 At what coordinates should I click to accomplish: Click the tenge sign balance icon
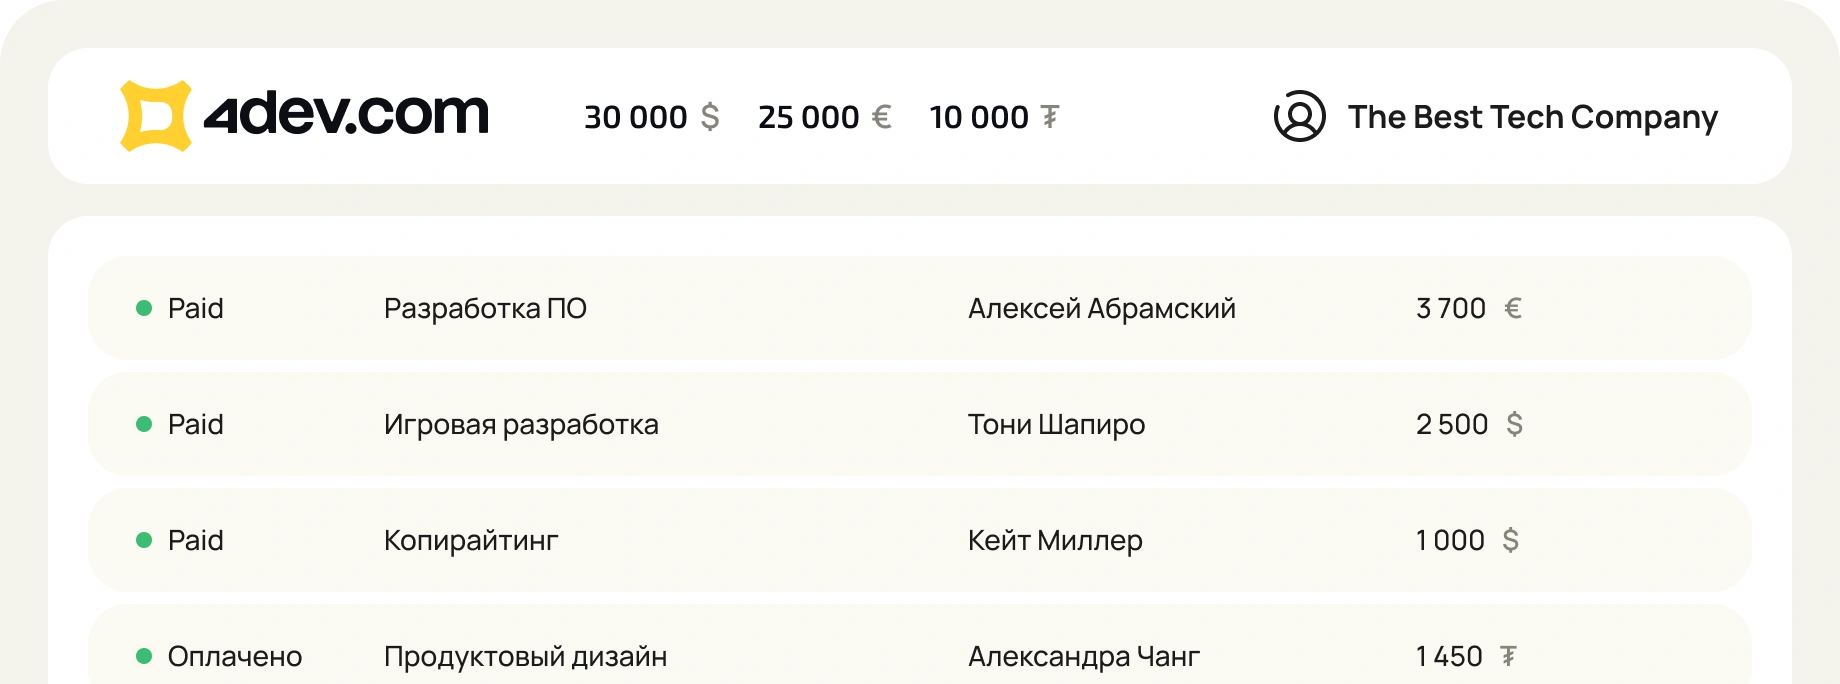pos(1050,117)
